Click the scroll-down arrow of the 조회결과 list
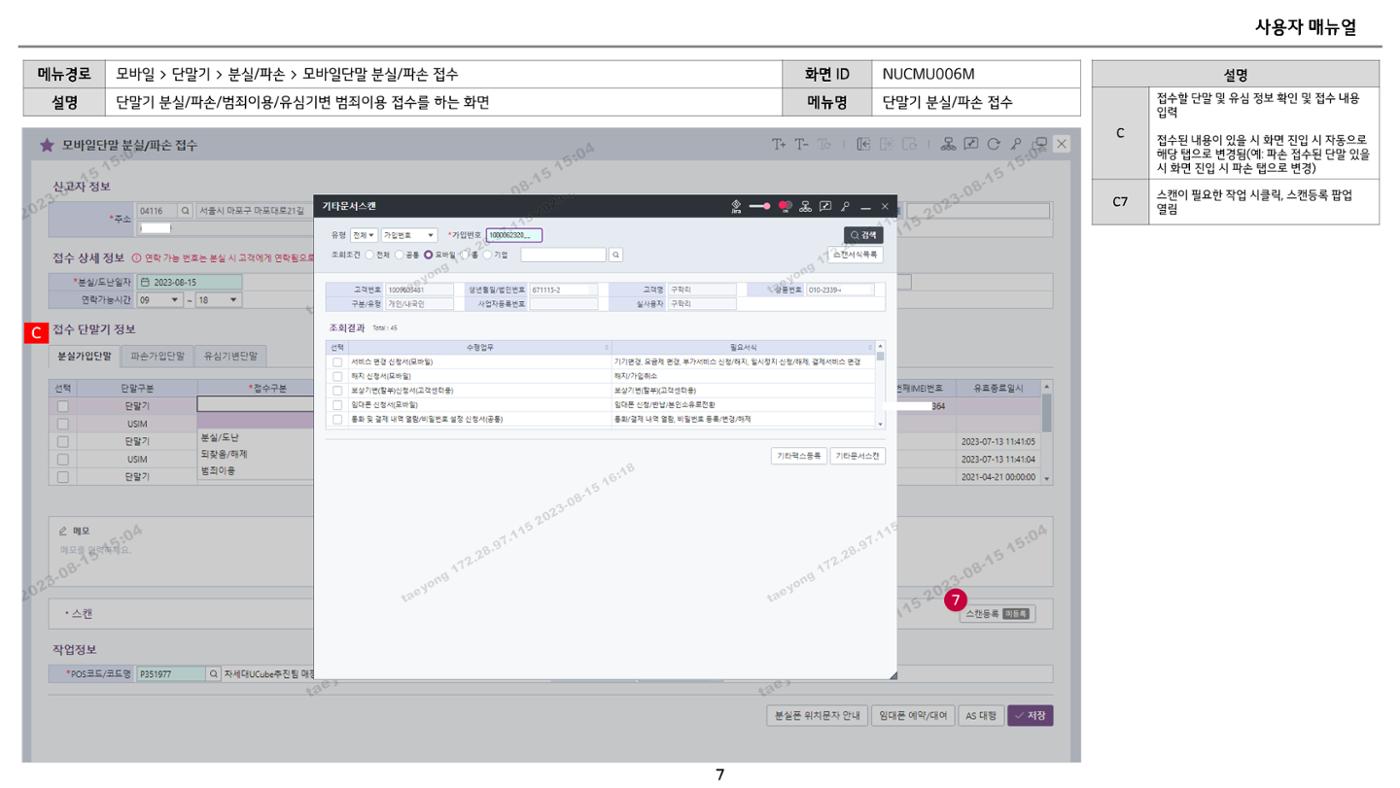1400x788 pixels. coord(881,423)
